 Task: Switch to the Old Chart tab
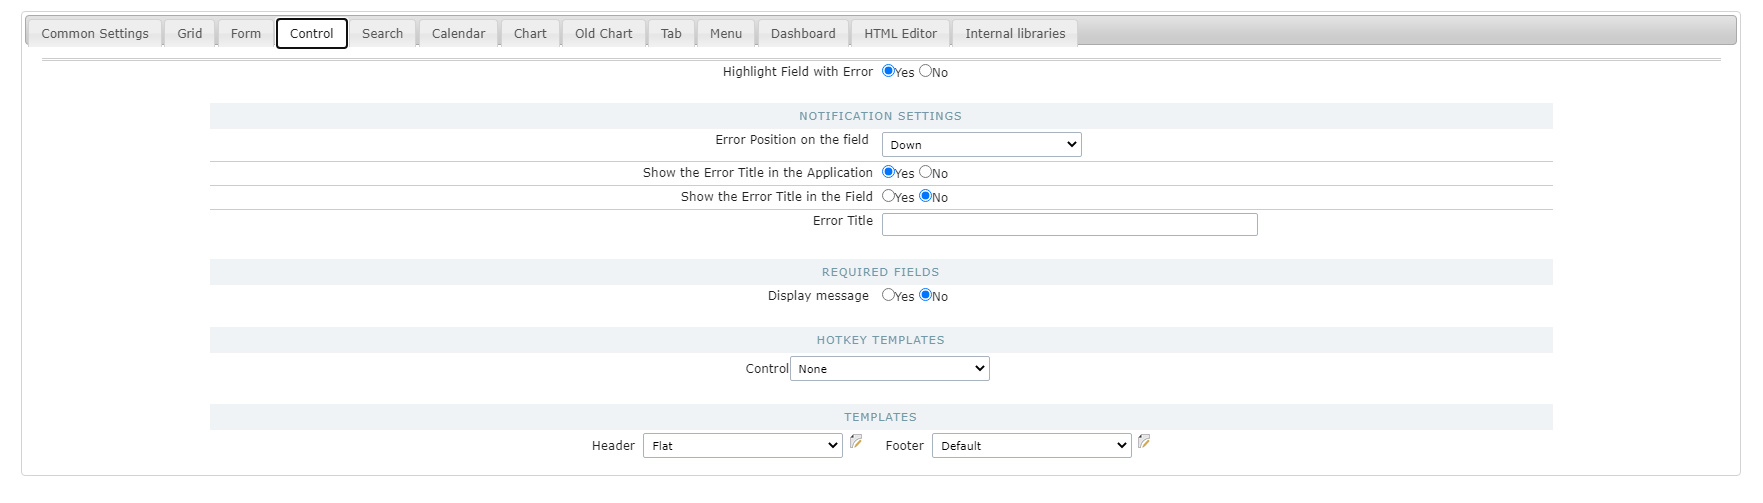coord(604,34)
